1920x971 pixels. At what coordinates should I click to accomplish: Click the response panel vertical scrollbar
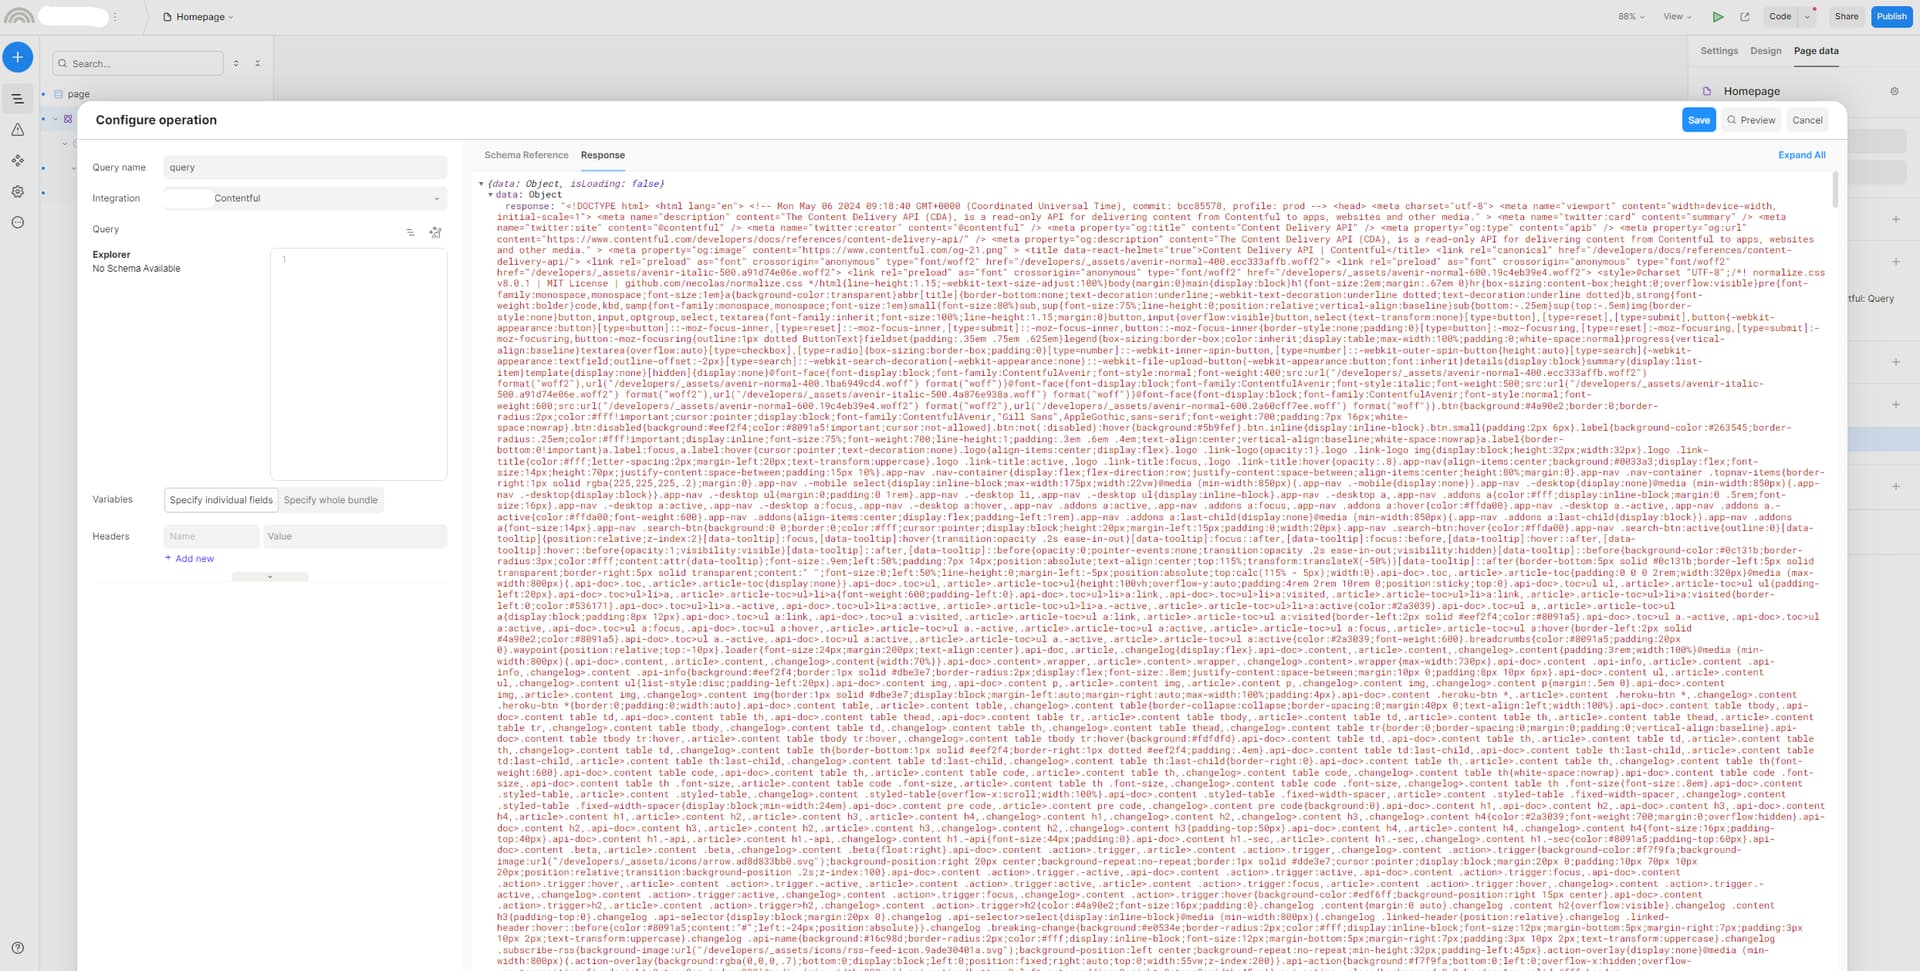1835,190
